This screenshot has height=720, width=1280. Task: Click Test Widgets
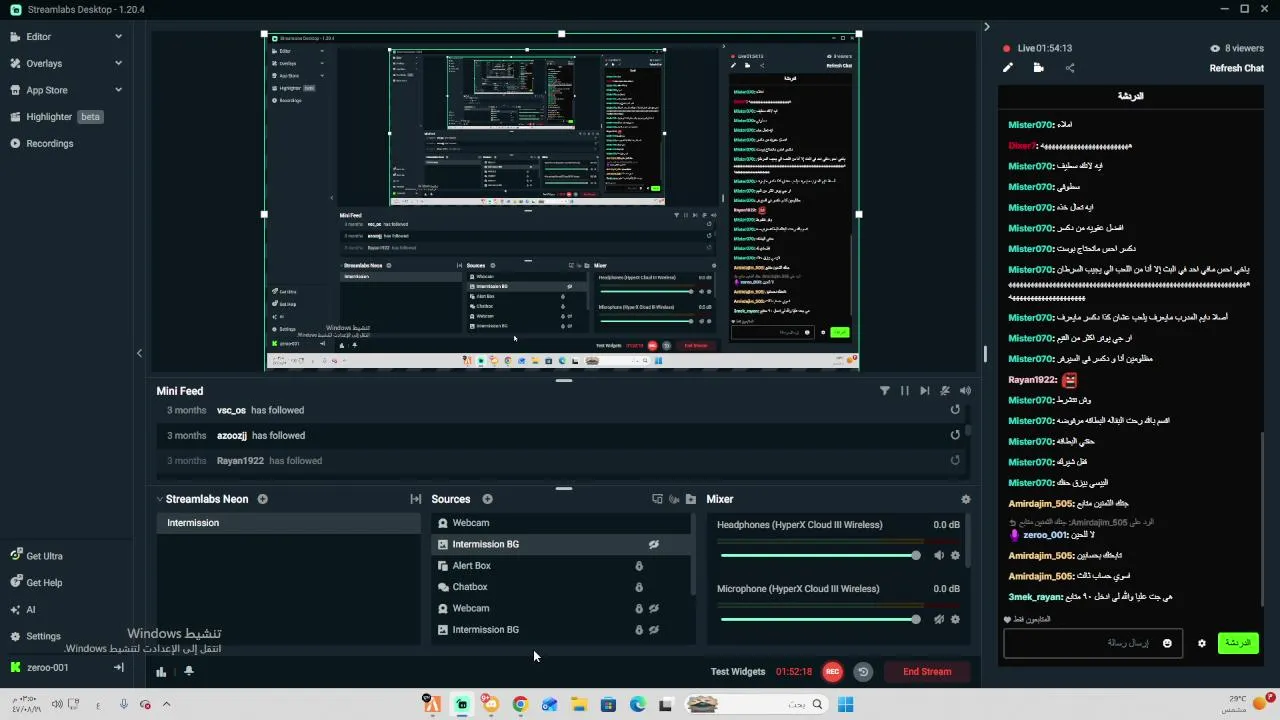click(738, 672)
